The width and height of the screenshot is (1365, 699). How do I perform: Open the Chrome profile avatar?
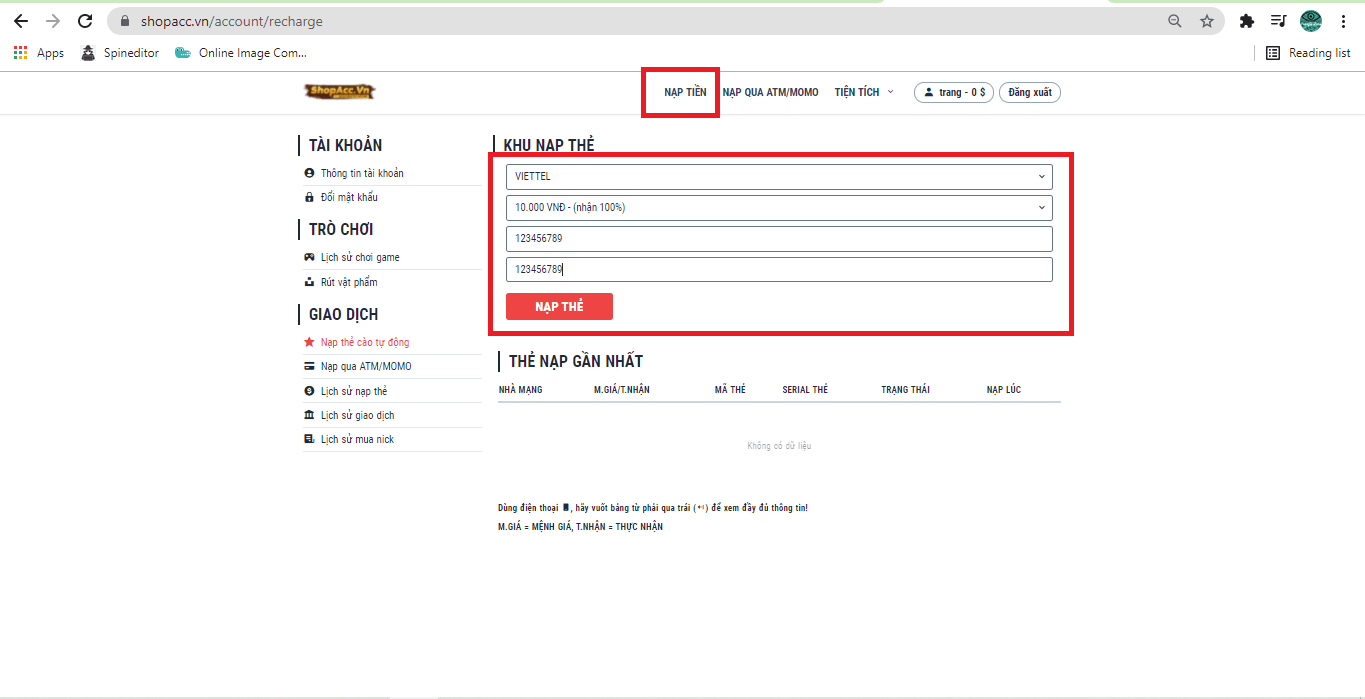(1311, 21)
